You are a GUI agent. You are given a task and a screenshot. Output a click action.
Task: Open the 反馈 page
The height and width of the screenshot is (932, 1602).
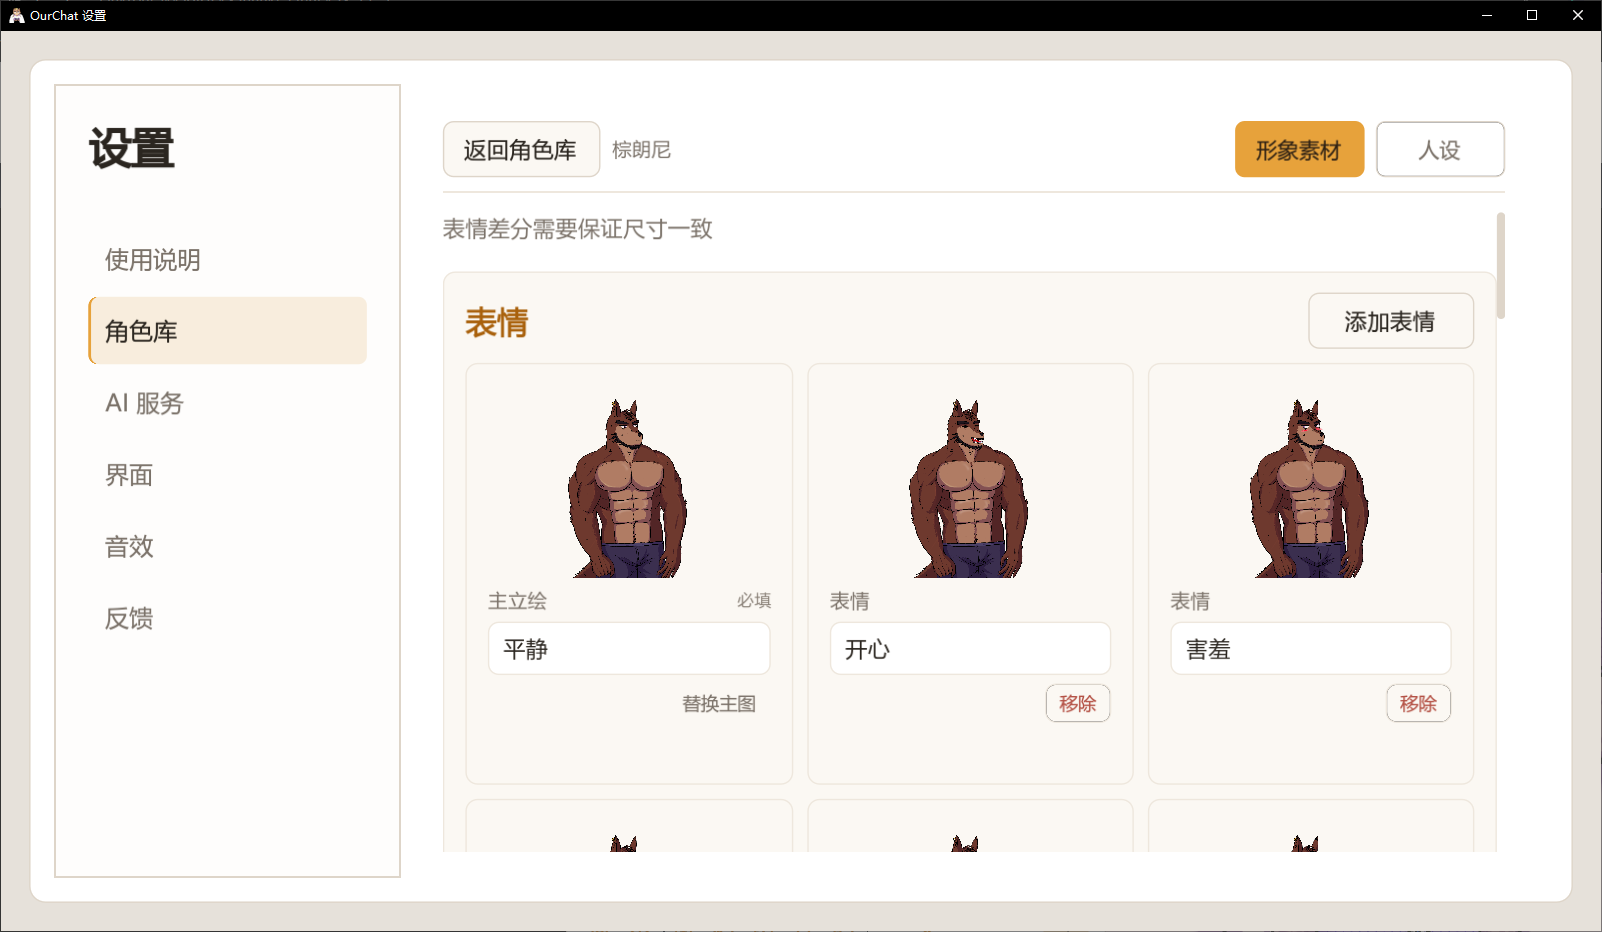click(228, 619)
